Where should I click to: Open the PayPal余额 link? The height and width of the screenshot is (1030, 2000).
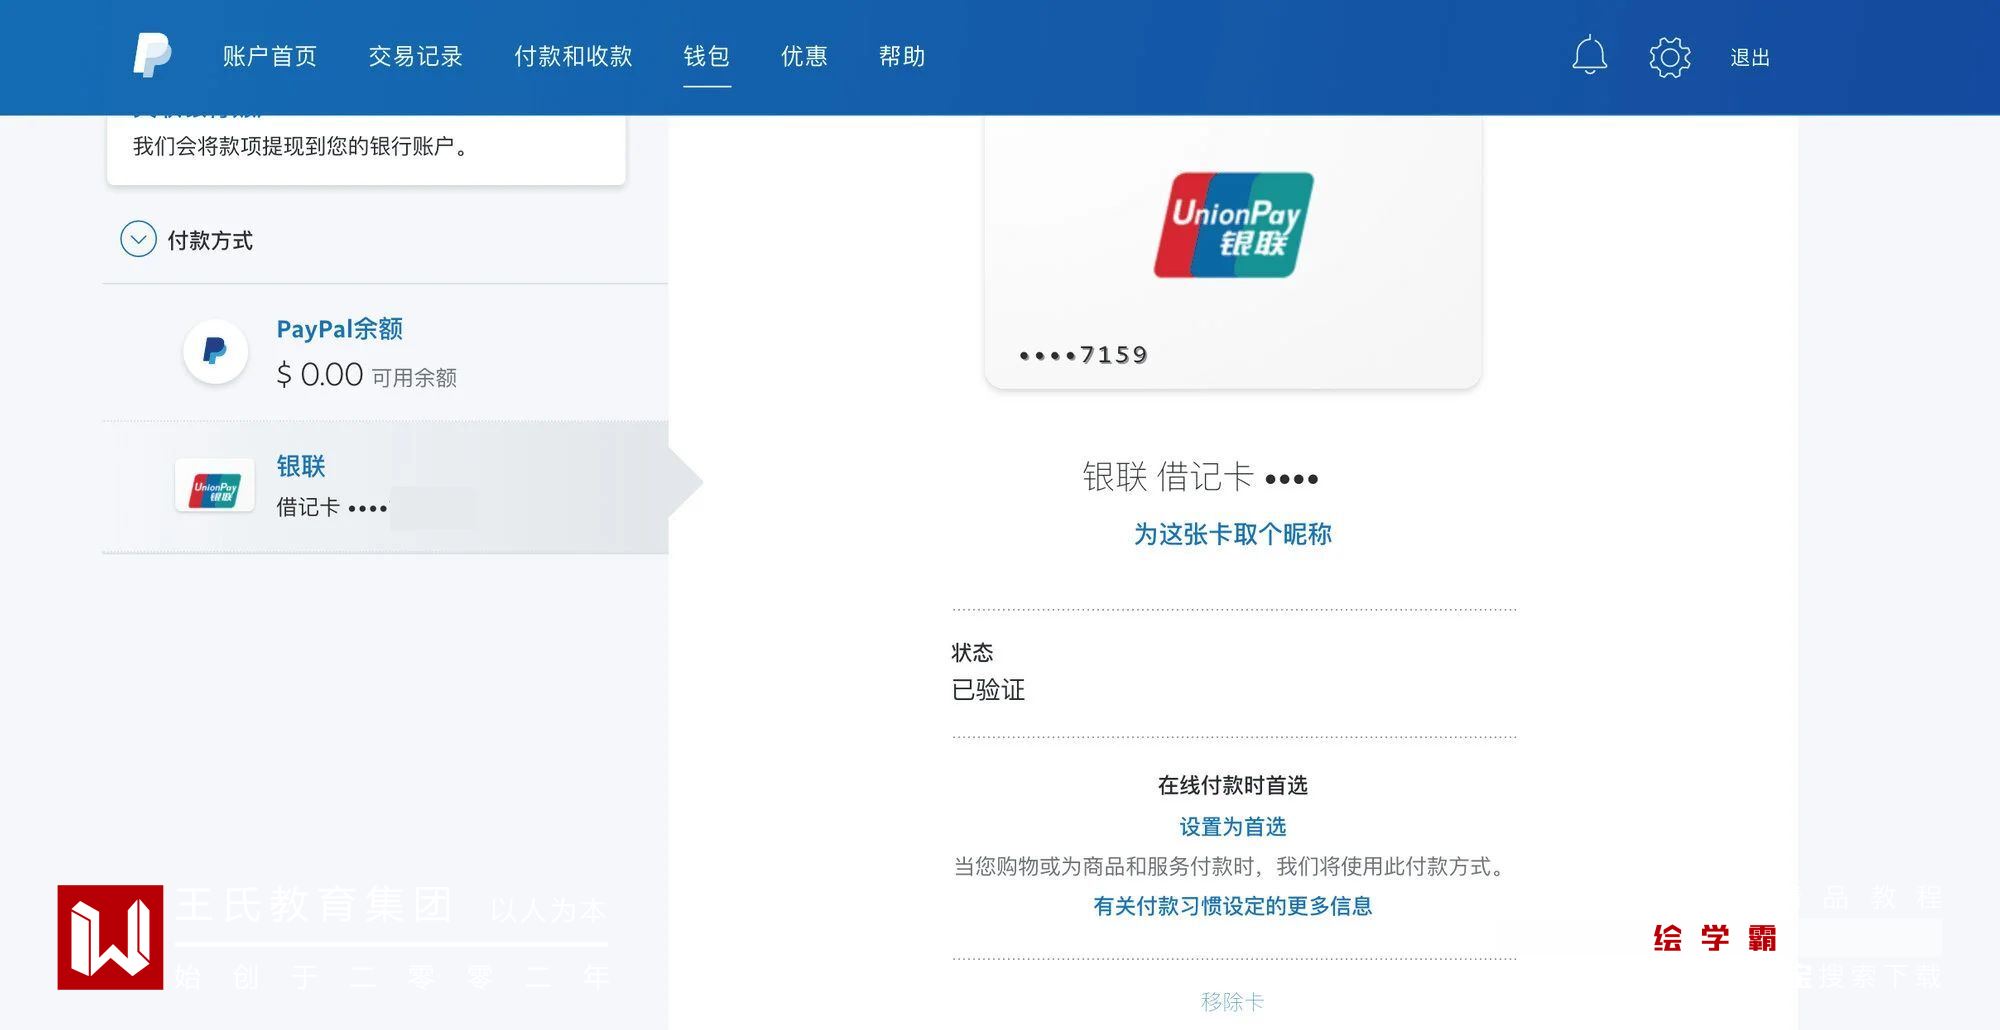(339, 329)
